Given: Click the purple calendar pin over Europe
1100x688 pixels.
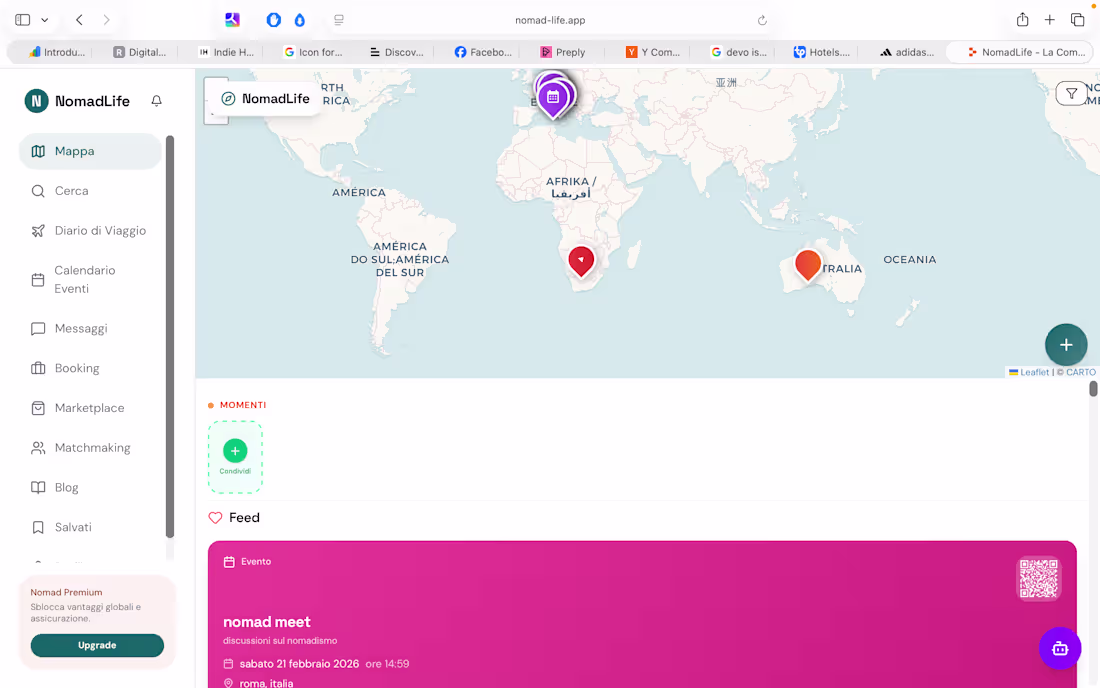Looking at the screenshot, I should point(553,97).
